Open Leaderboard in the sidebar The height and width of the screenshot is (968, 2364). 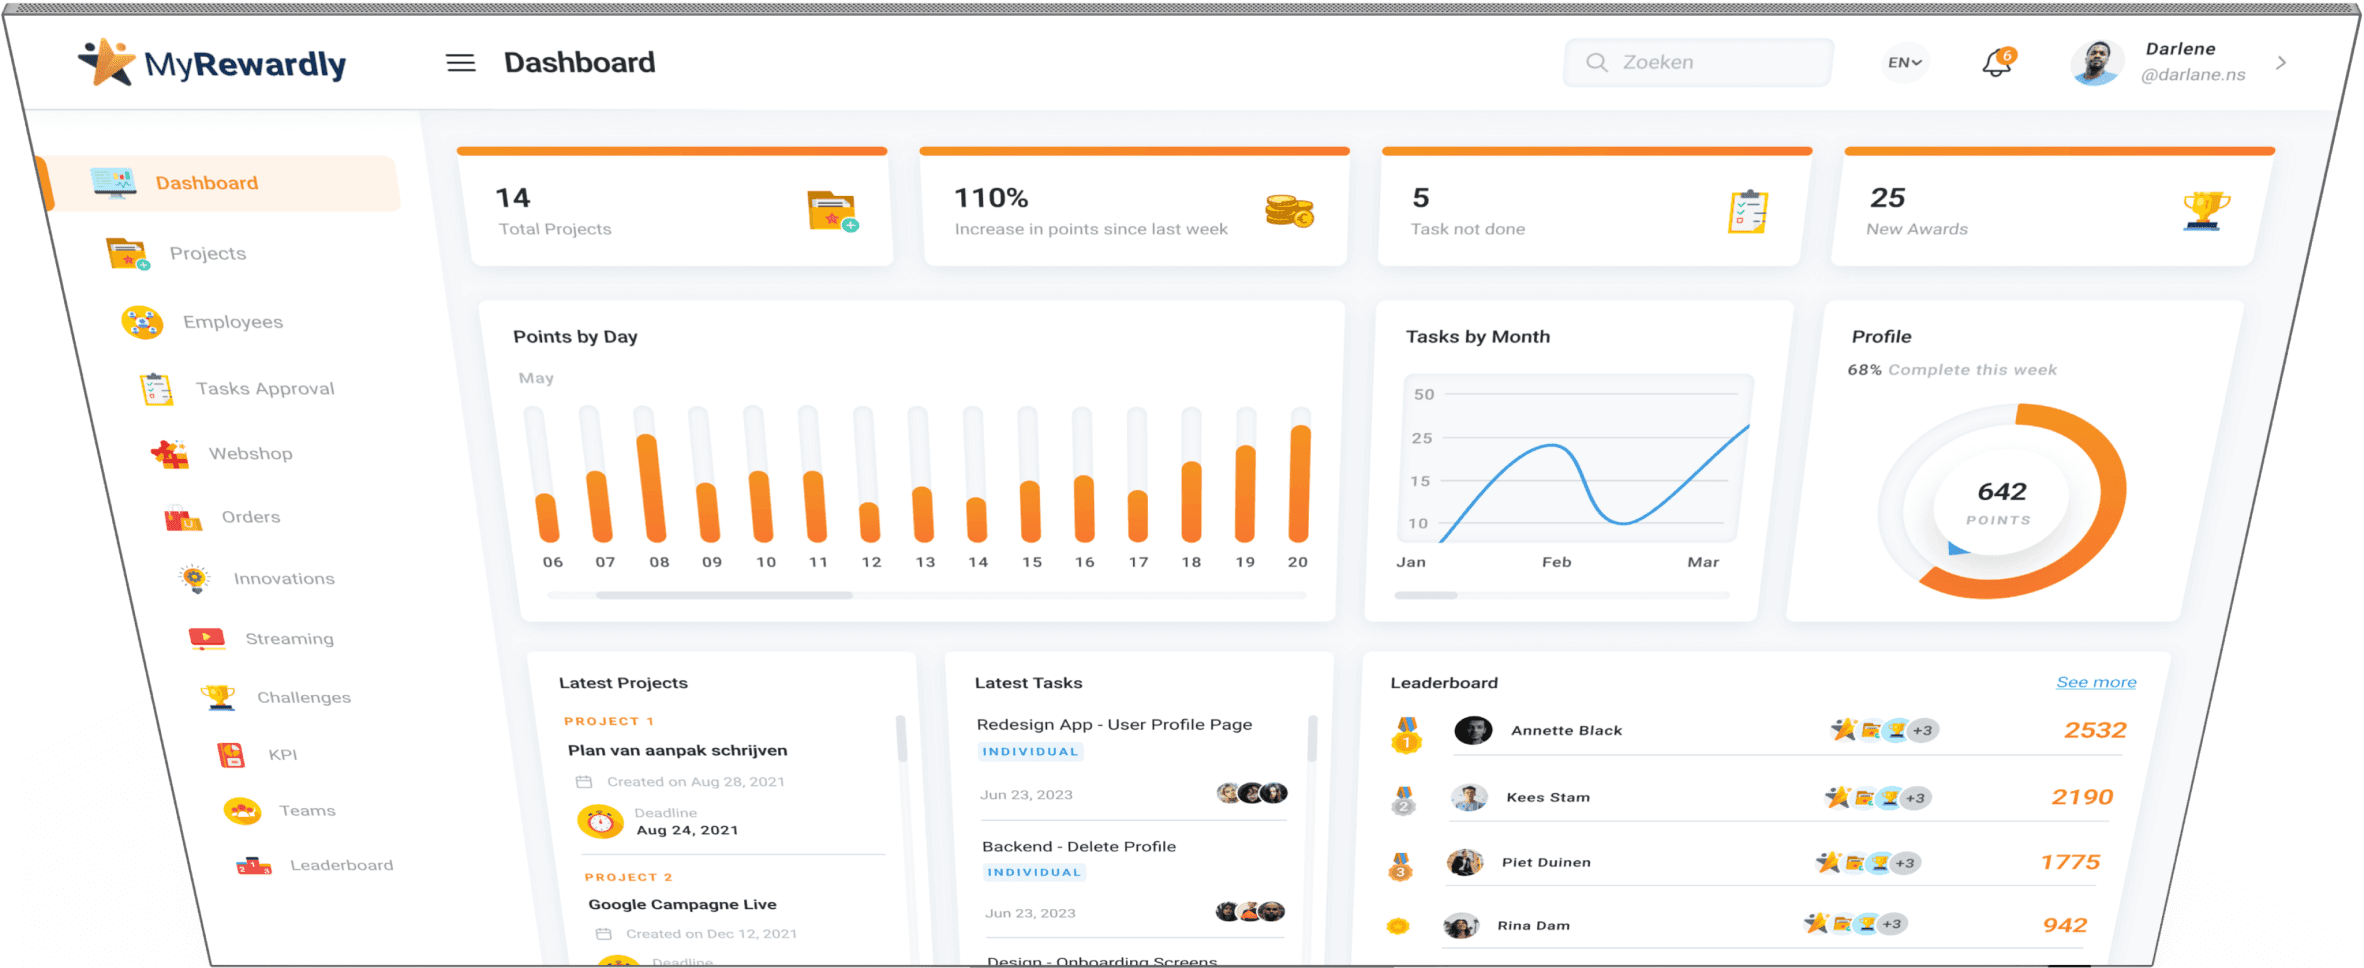pos(341,865)
